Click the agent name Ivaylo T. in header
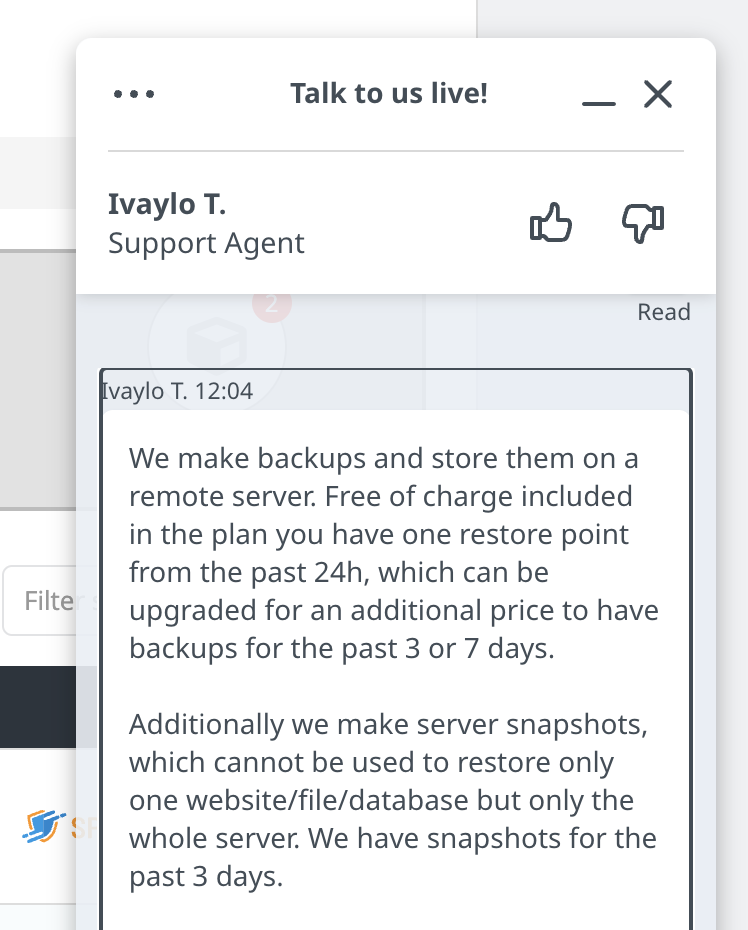748x930 pixels. (x=167, y=204)
